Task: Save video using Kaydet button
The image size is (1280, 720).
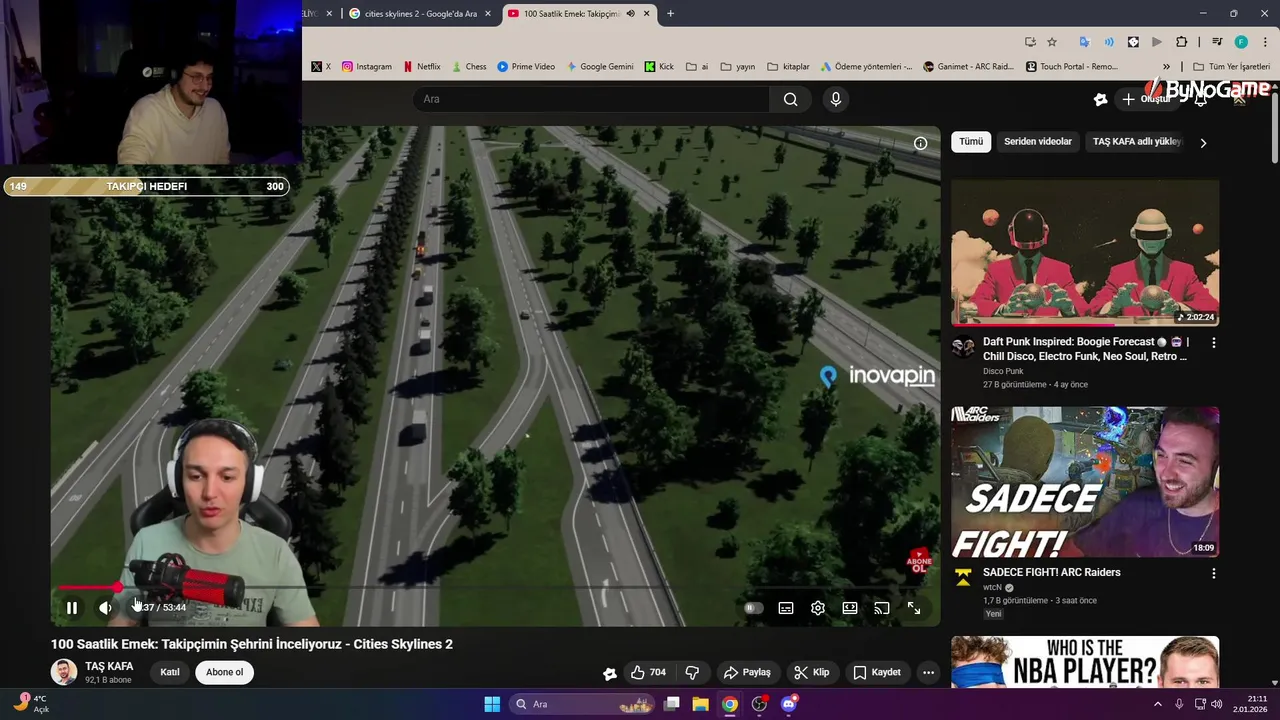Action: coord(877,672)
